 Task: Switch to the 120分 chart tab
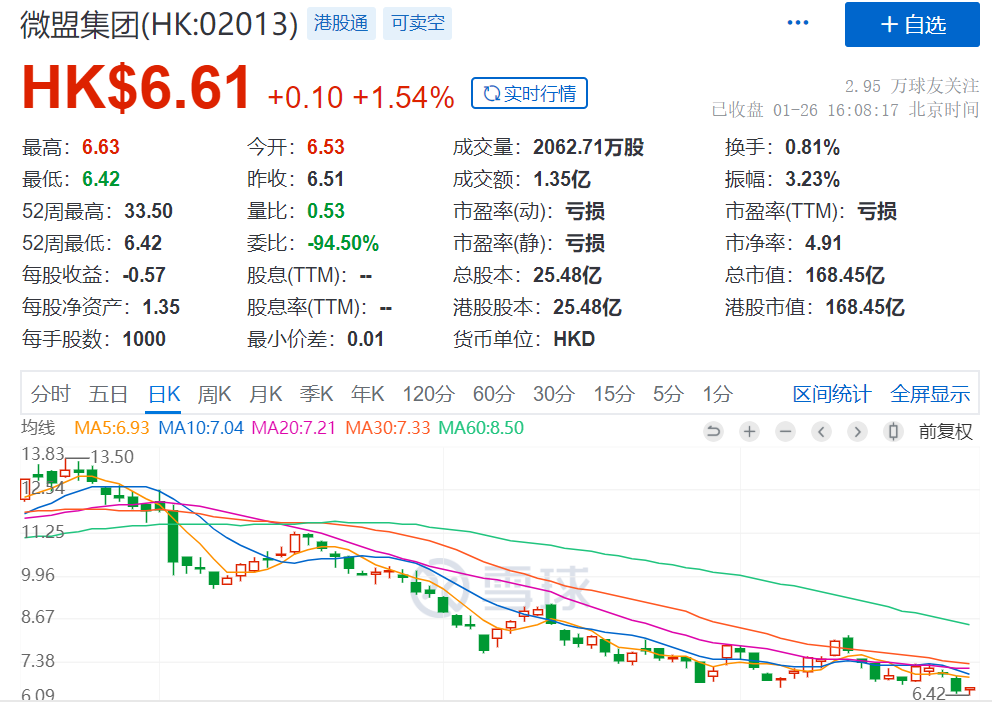click(428, 394)
